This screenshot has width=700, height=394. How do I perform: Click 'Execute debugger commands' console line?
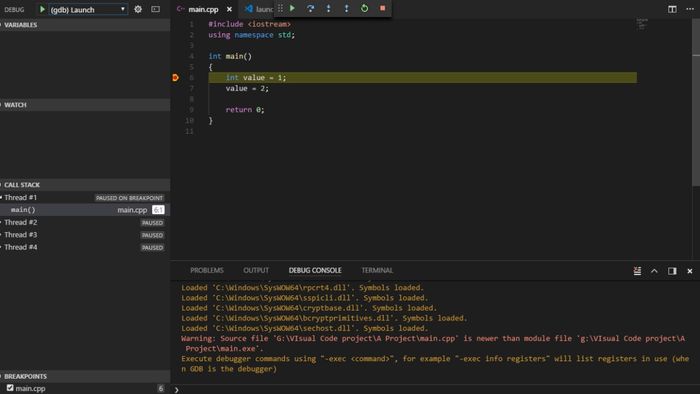click(x=435, y=364)
